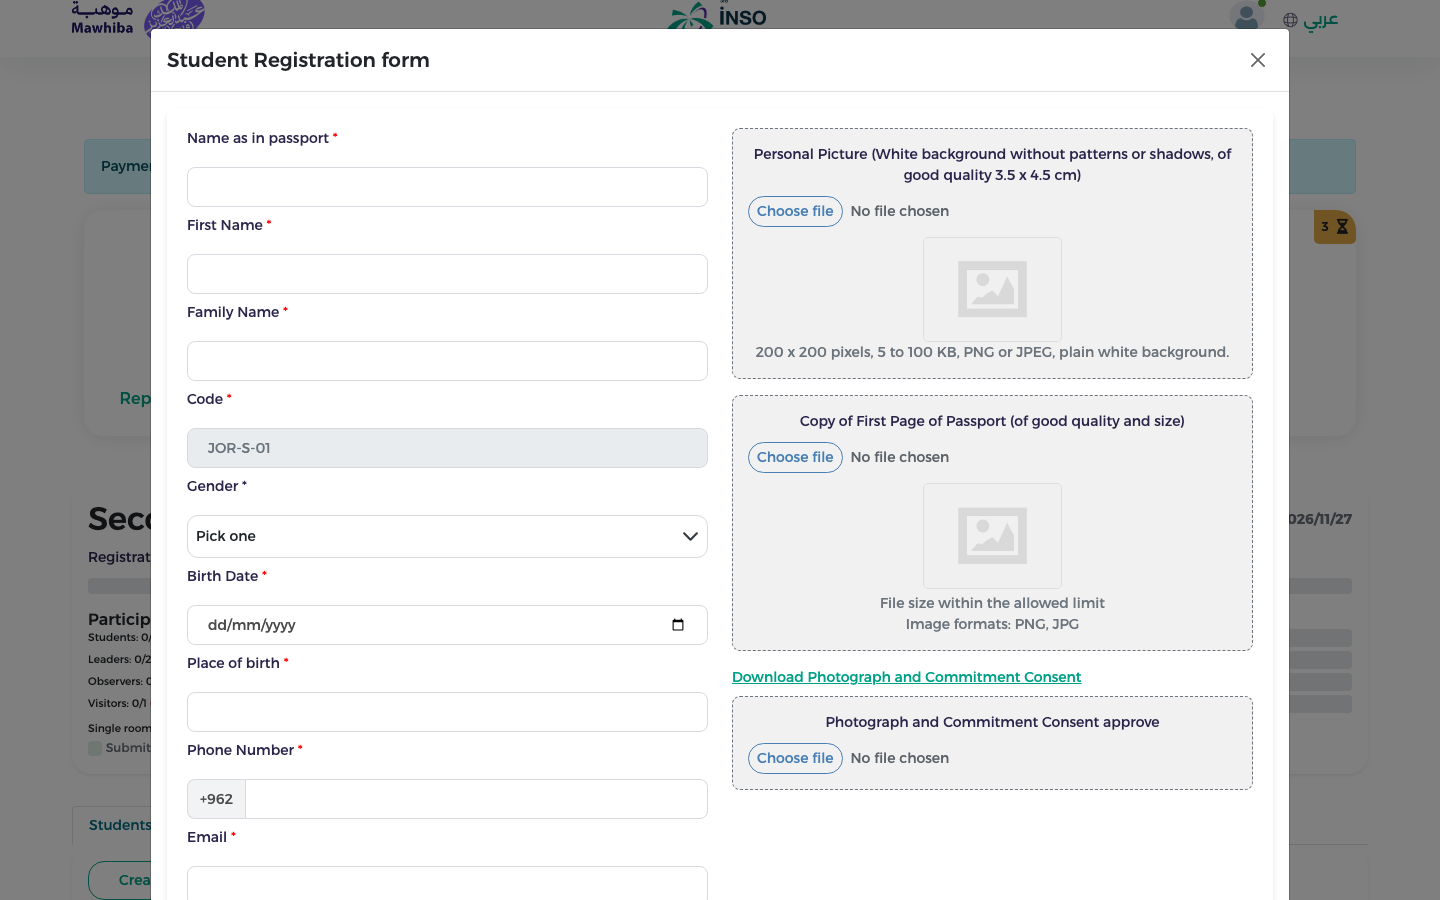This screenshot has width=1440, height=900.
Task: Focus the Place of birth input
Action: tap(447, 712)
